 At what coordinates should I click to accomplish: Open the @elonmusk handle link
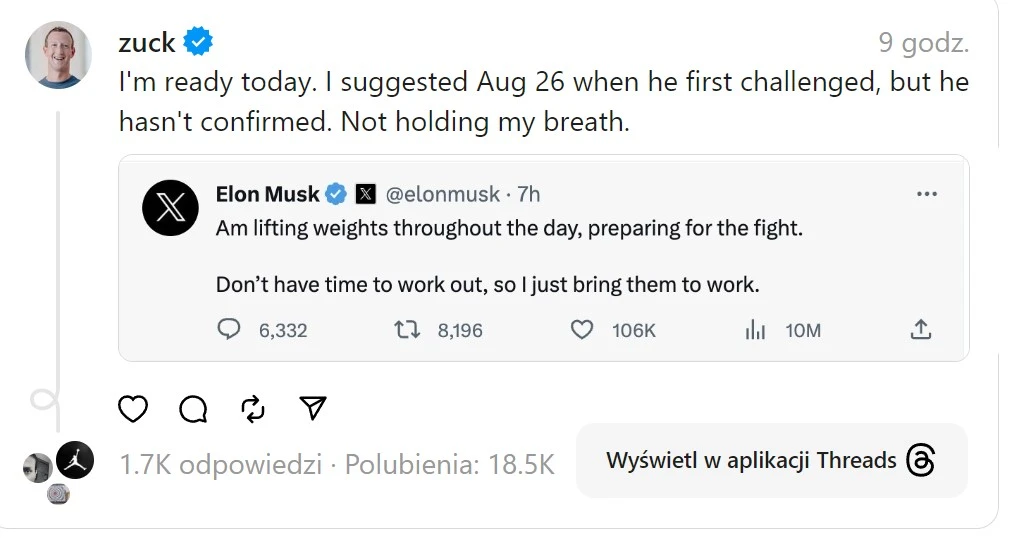(442, 194)
